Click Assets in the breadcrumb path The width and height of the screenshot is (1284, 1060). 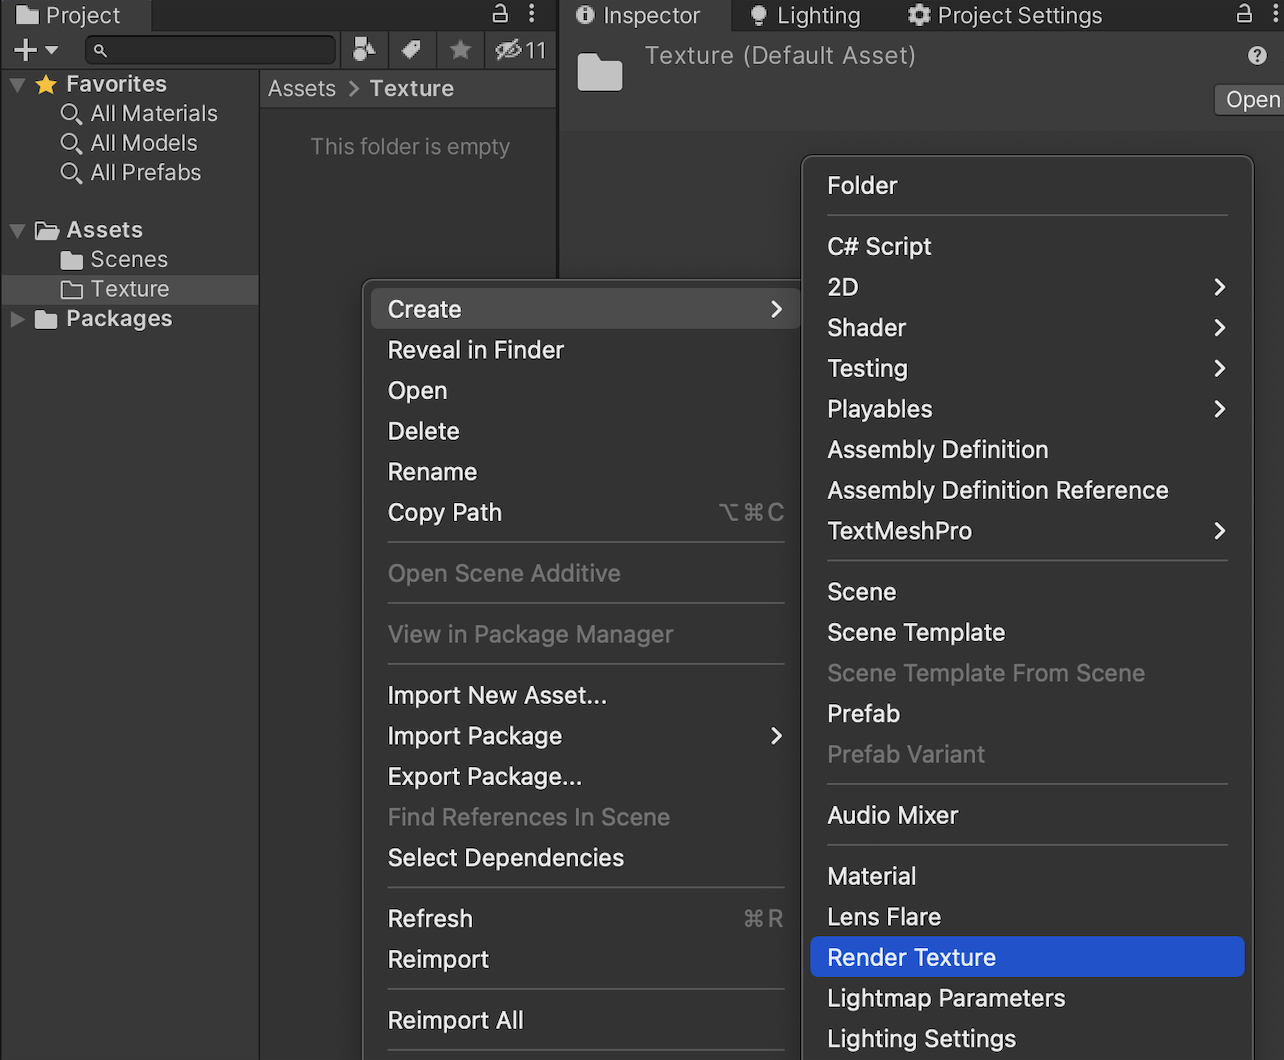(302, 89)
